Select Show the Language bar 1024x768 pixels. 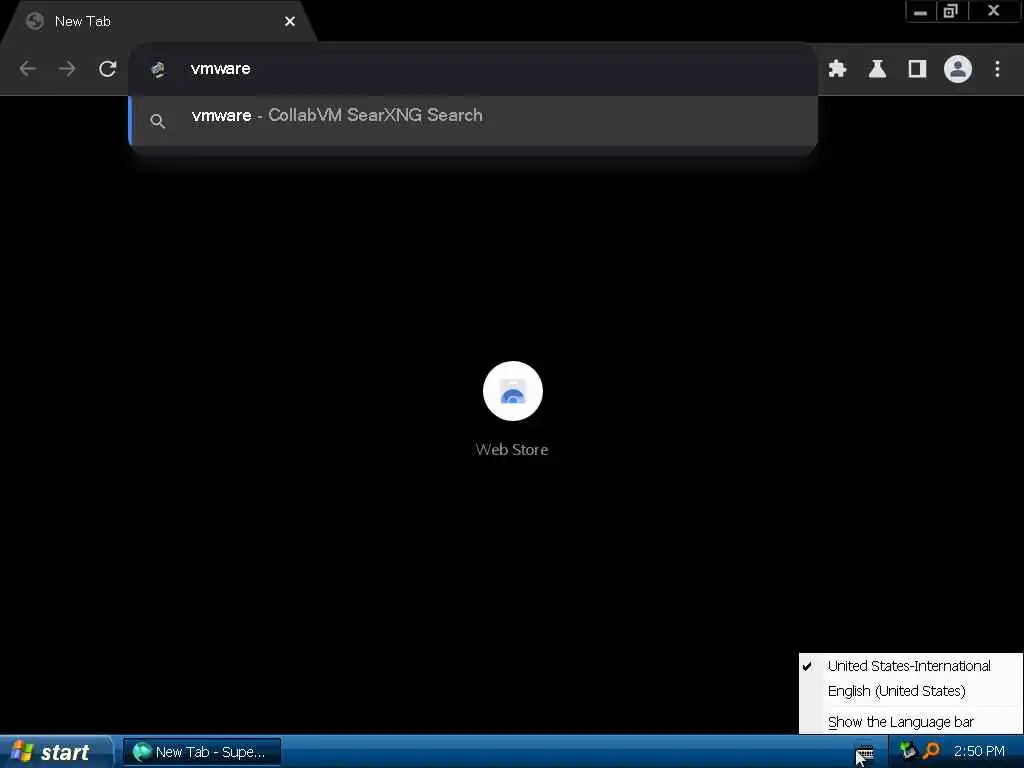(x=910, y=722)
